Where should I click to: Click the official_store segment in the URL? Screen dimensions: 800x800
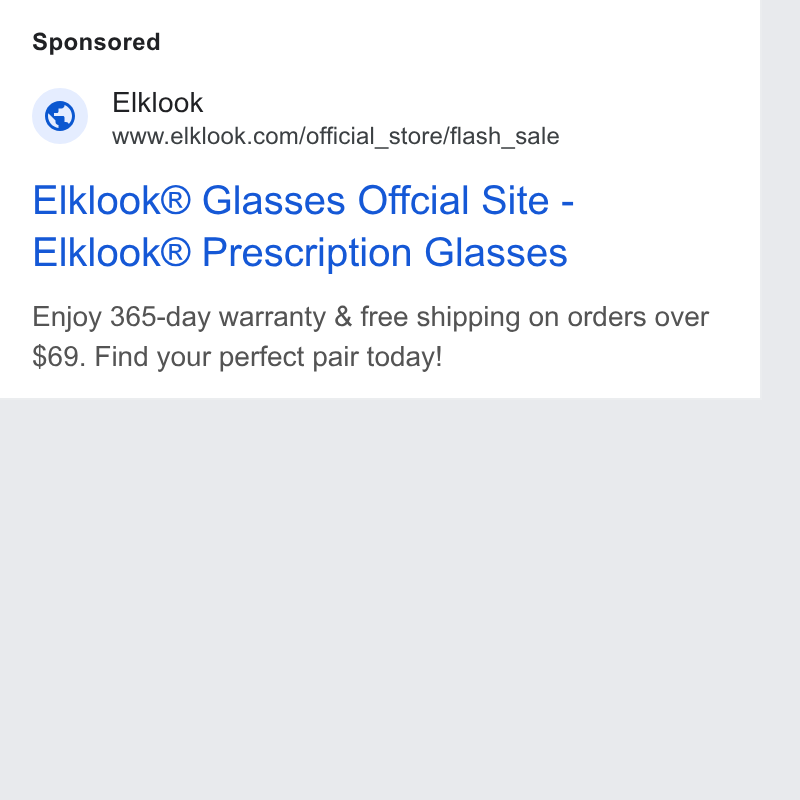(x=374, y=137)
